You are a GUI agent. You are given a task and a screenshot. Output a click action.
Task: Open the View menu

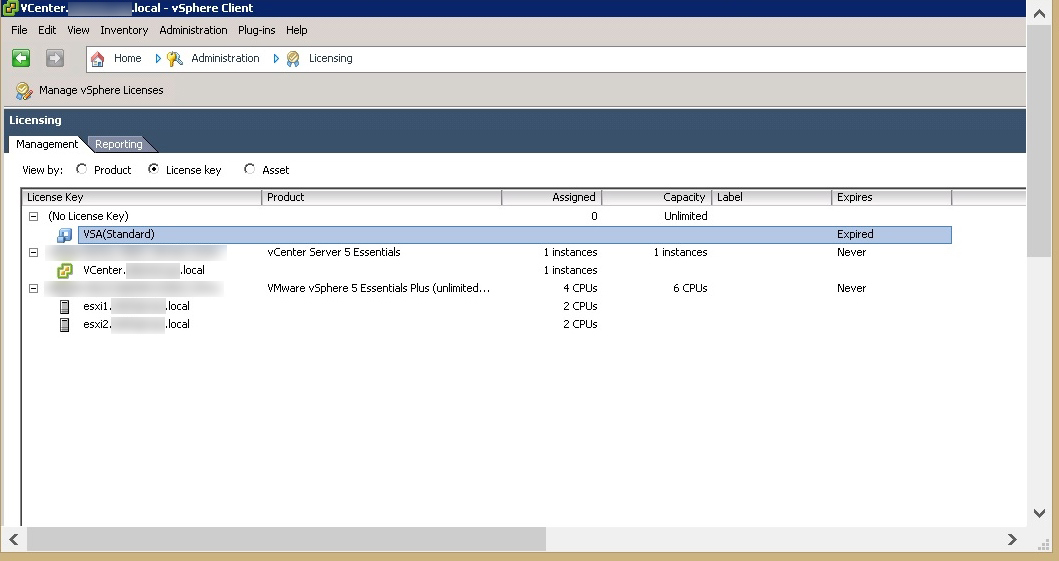click(78, 30)
